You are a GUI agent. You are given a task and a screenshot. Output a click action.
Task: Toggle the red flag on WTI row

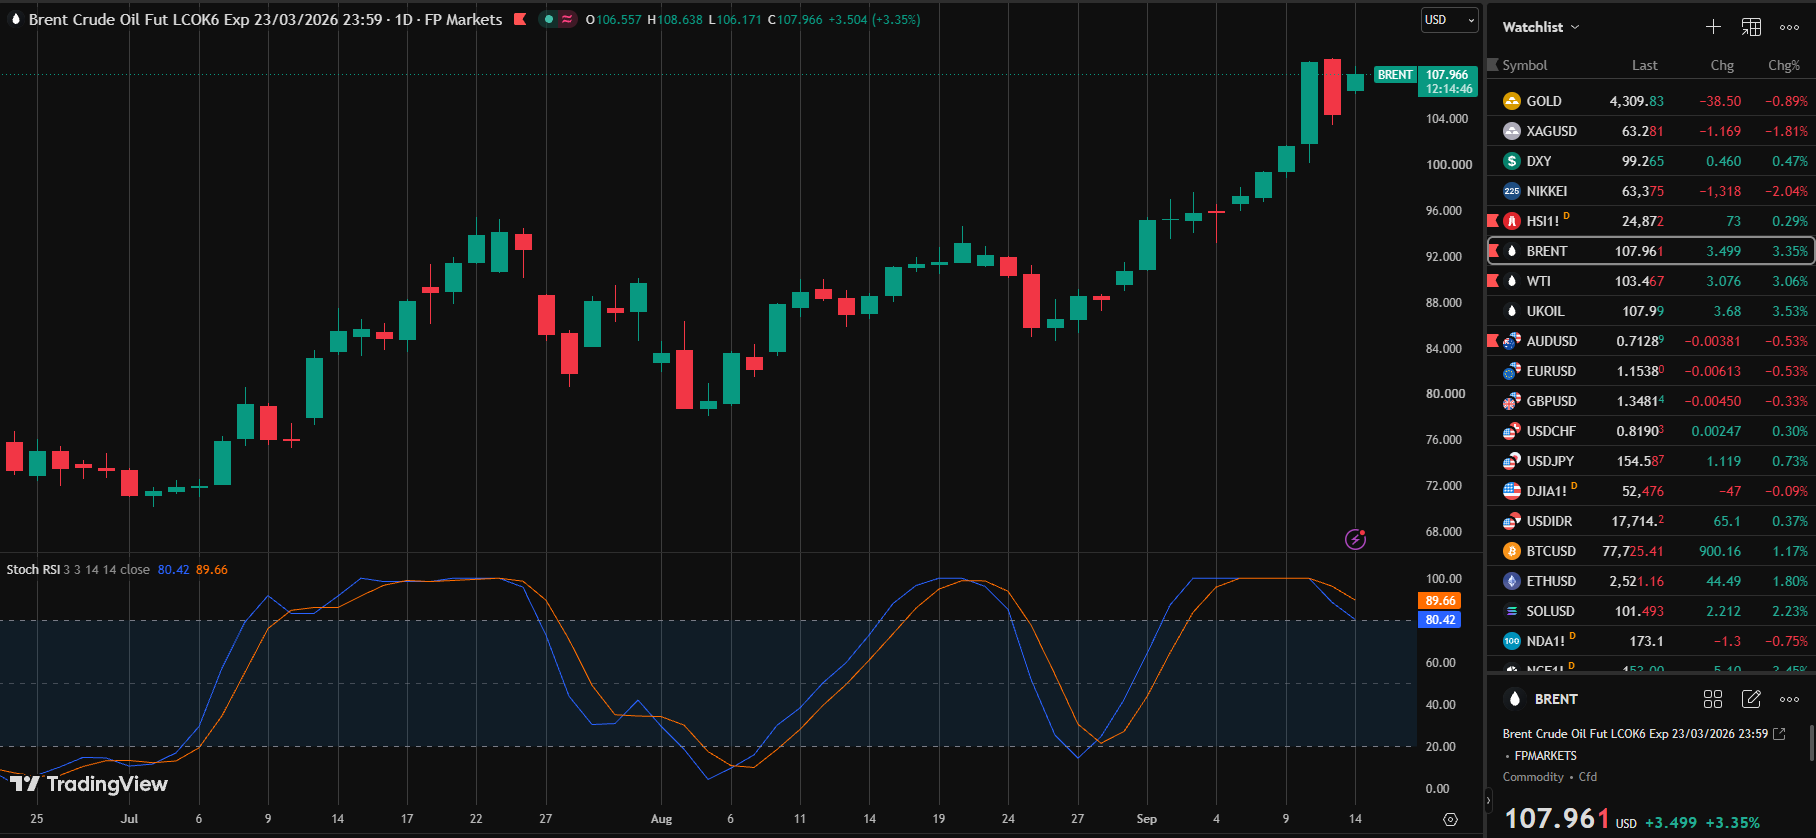[1493, 281]
